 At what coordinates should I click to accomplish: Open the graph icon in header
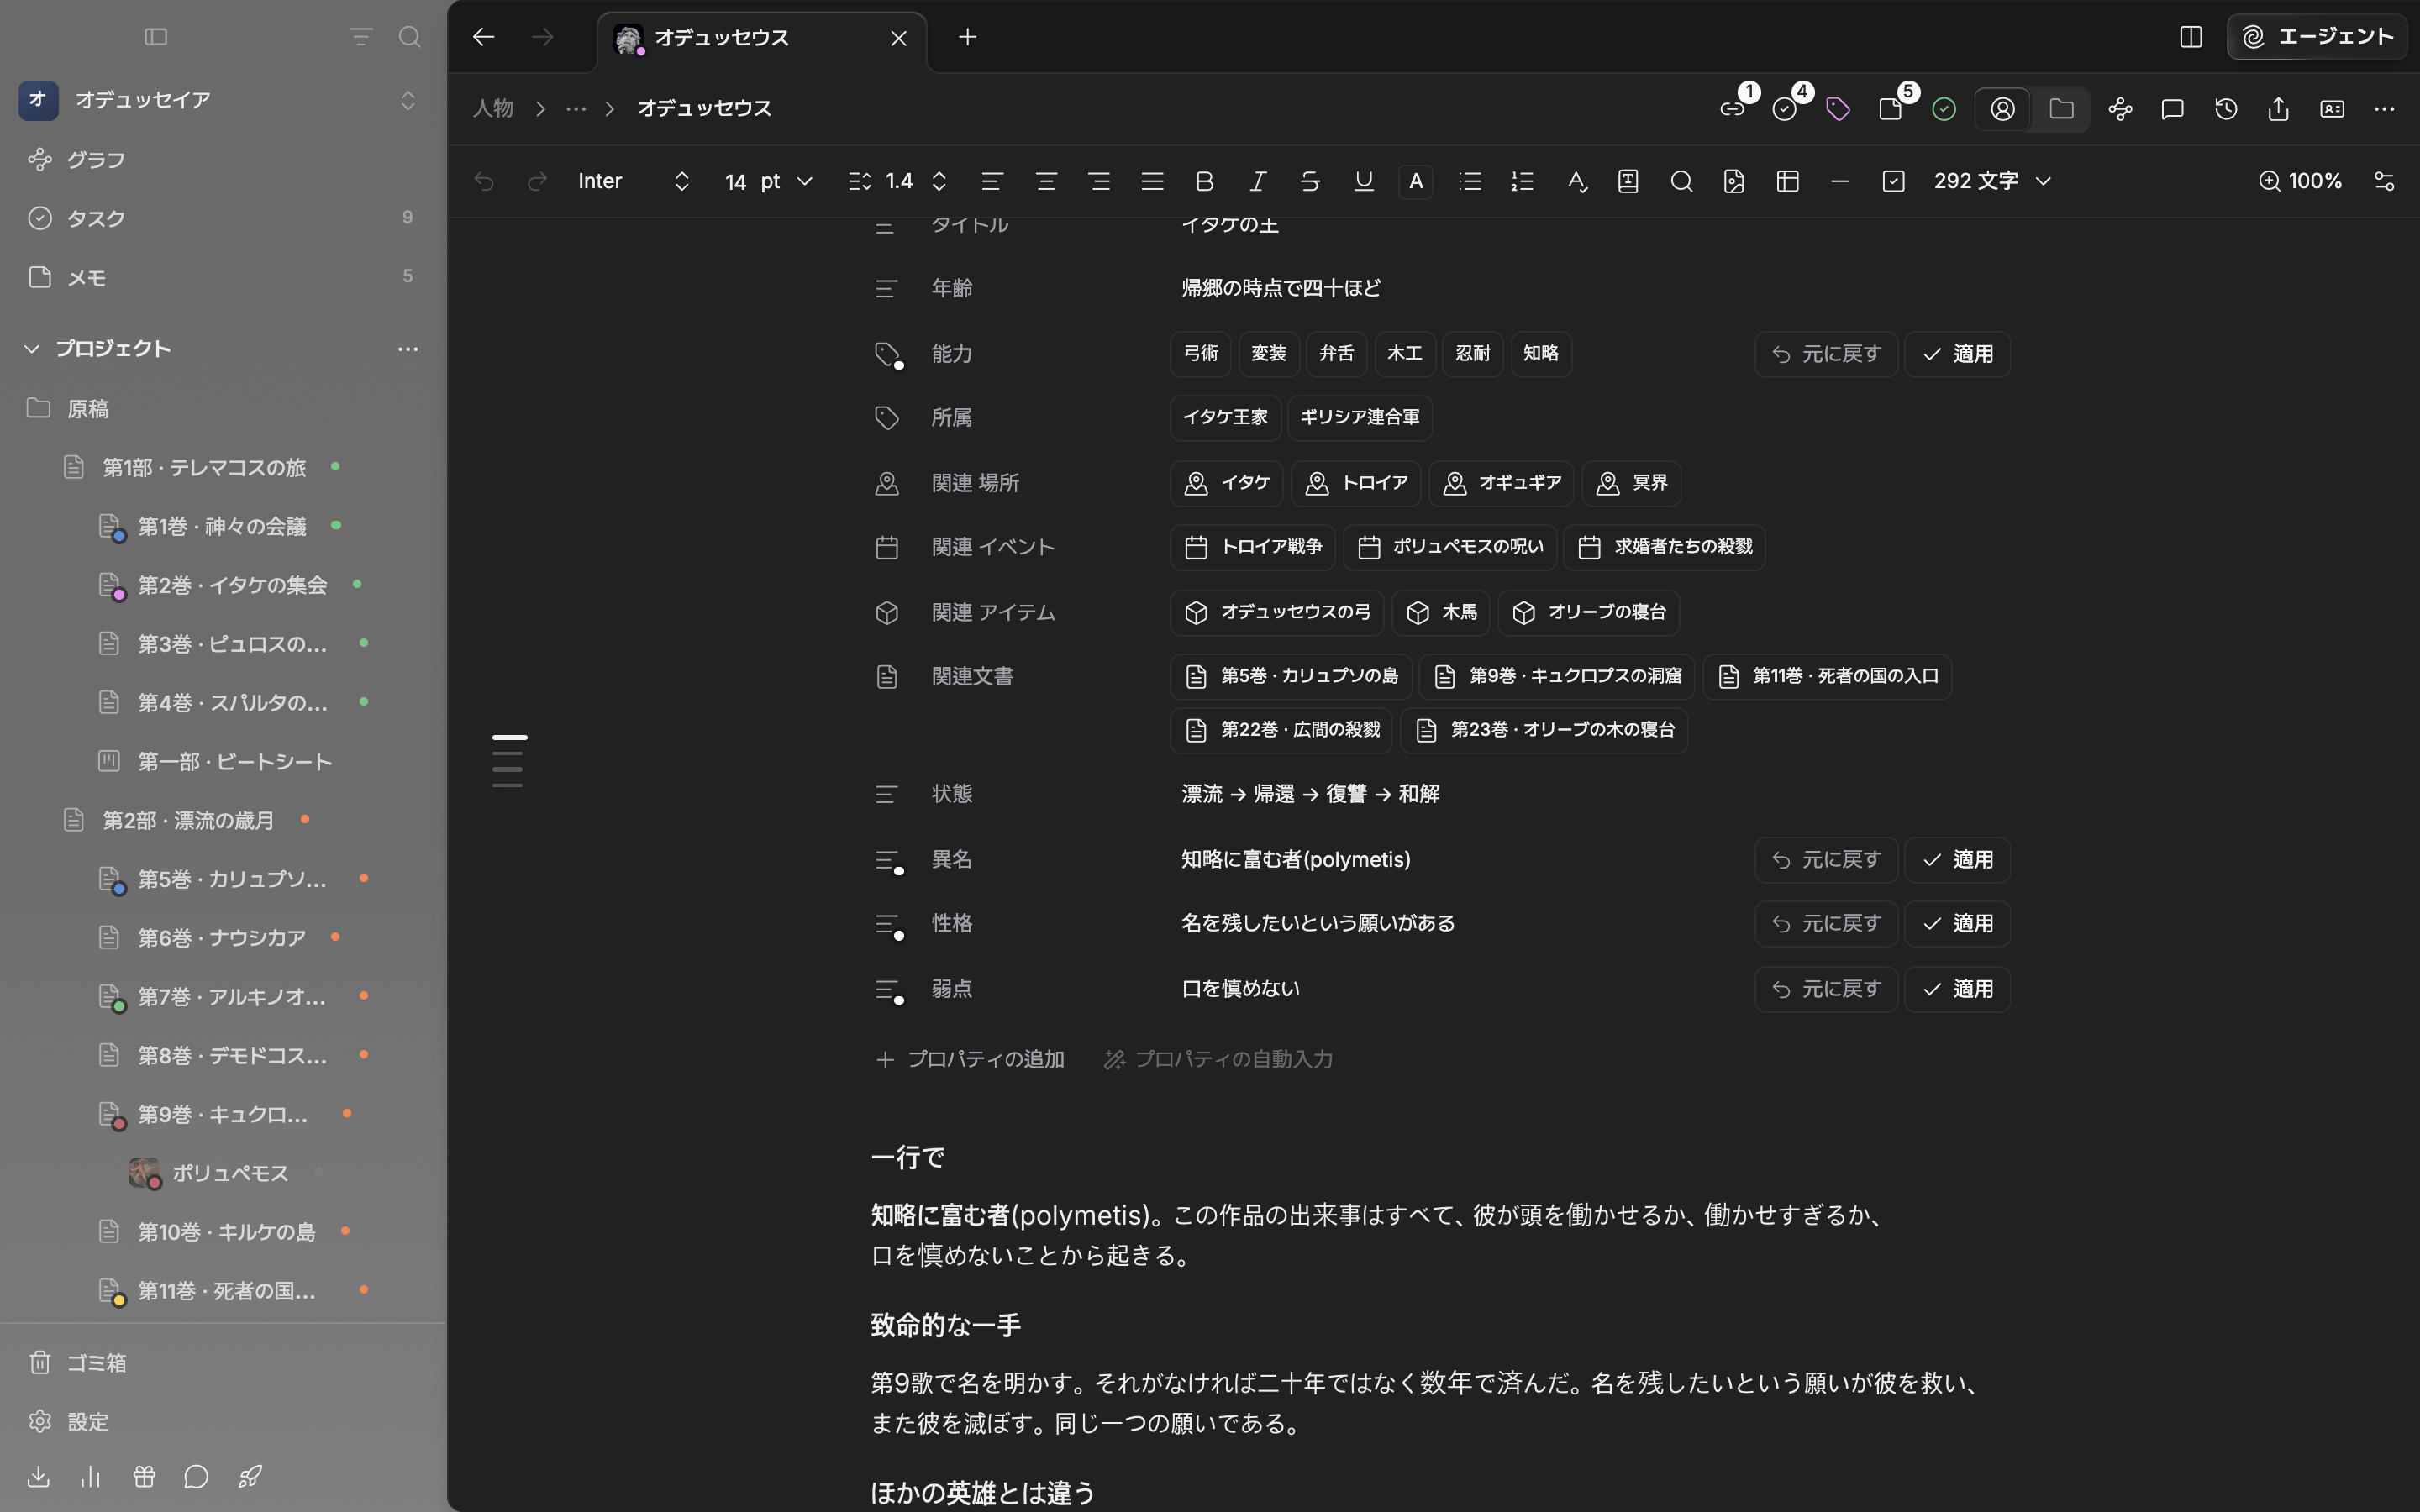[2120, 109]
